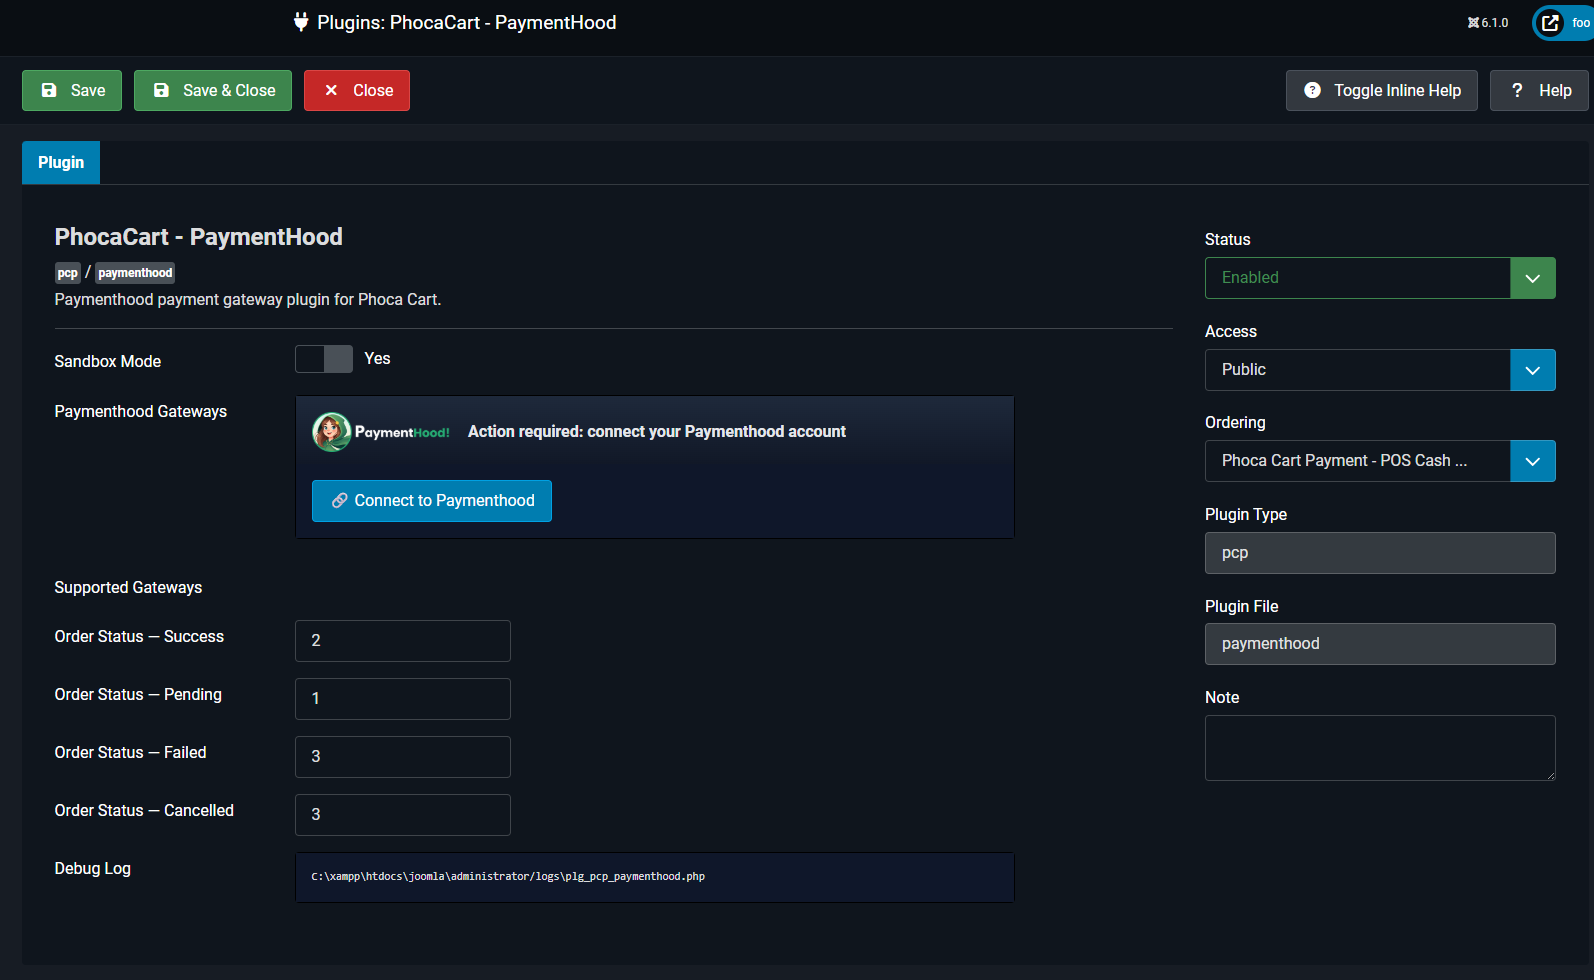This screenshot has height=980, width=1594.
Task: Open the site preview external link icon
Action: coord(1550,23)
